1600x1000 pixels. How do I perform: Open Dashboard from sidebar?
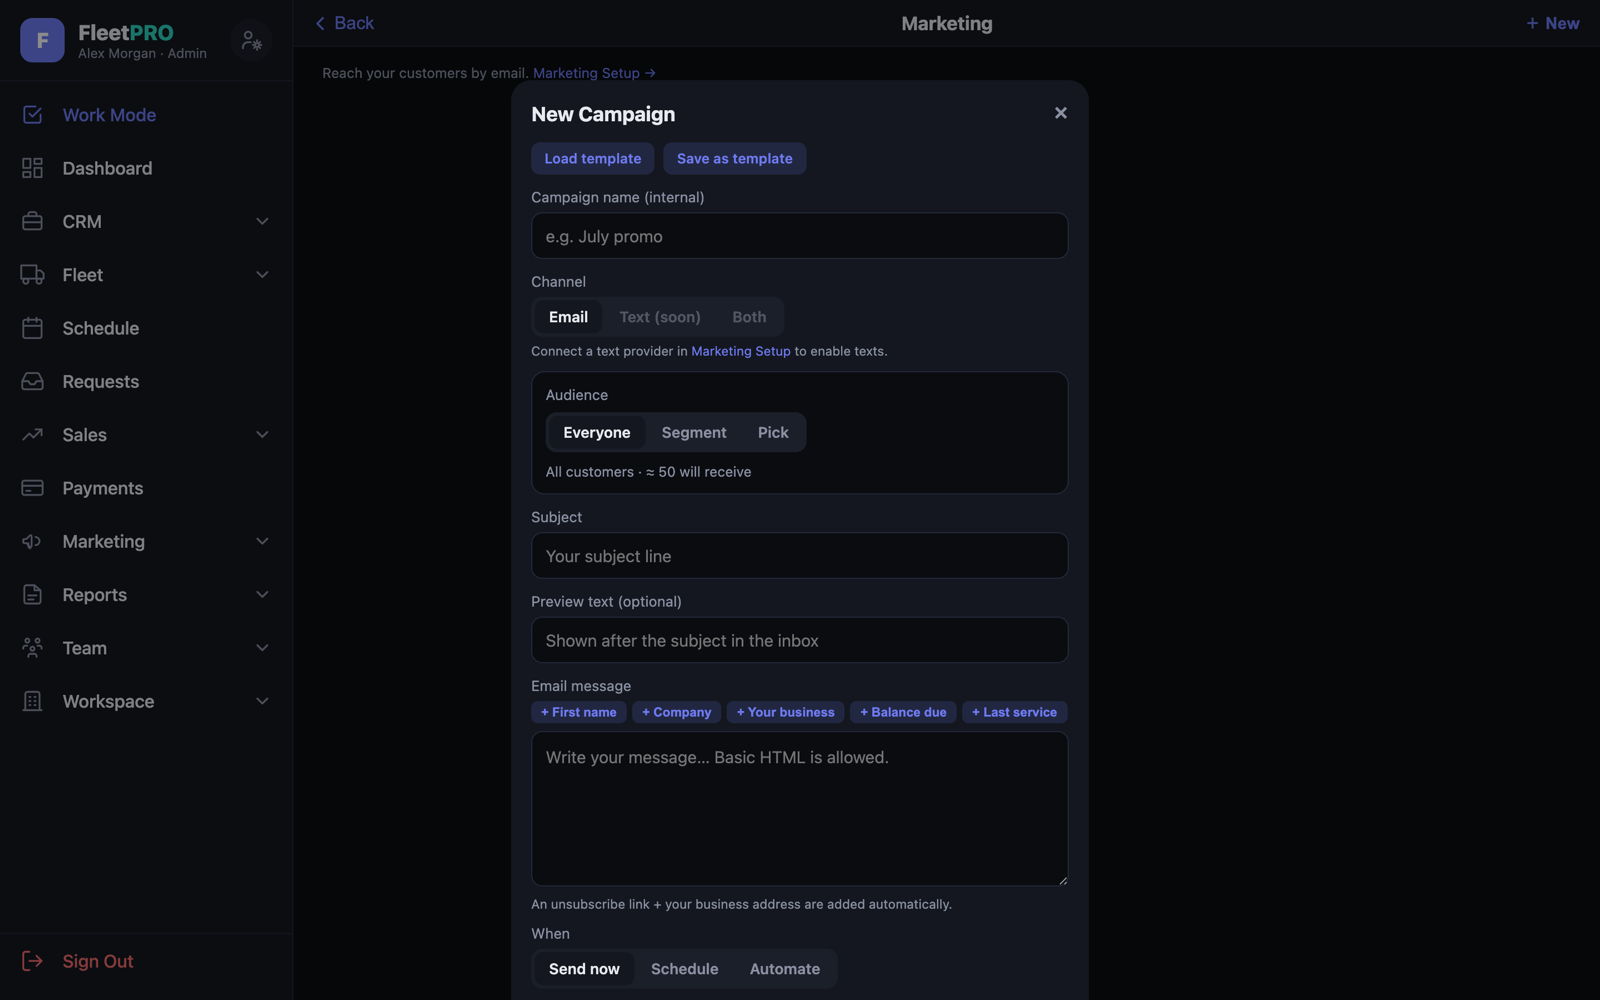[146, 168]
